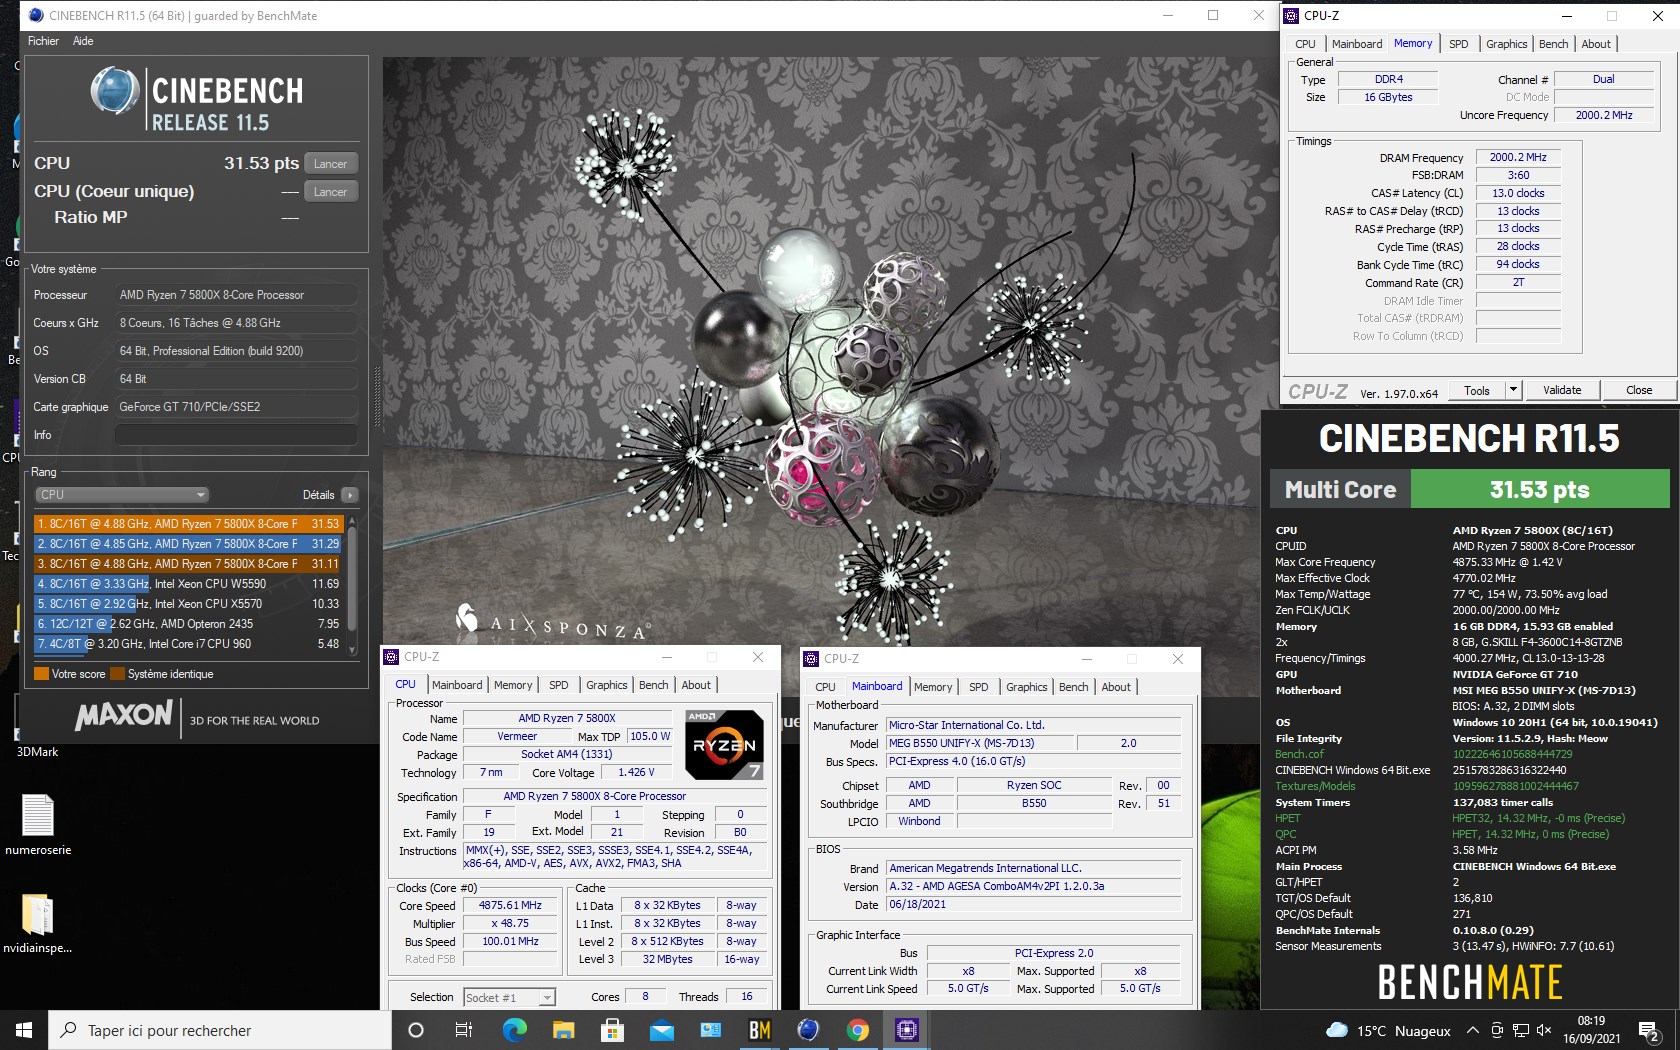The width and height of the screenshot is (1680, 1050).
Task: Switch to SPD tab in Memory CPU-Z window
Action: point(1459,44)
